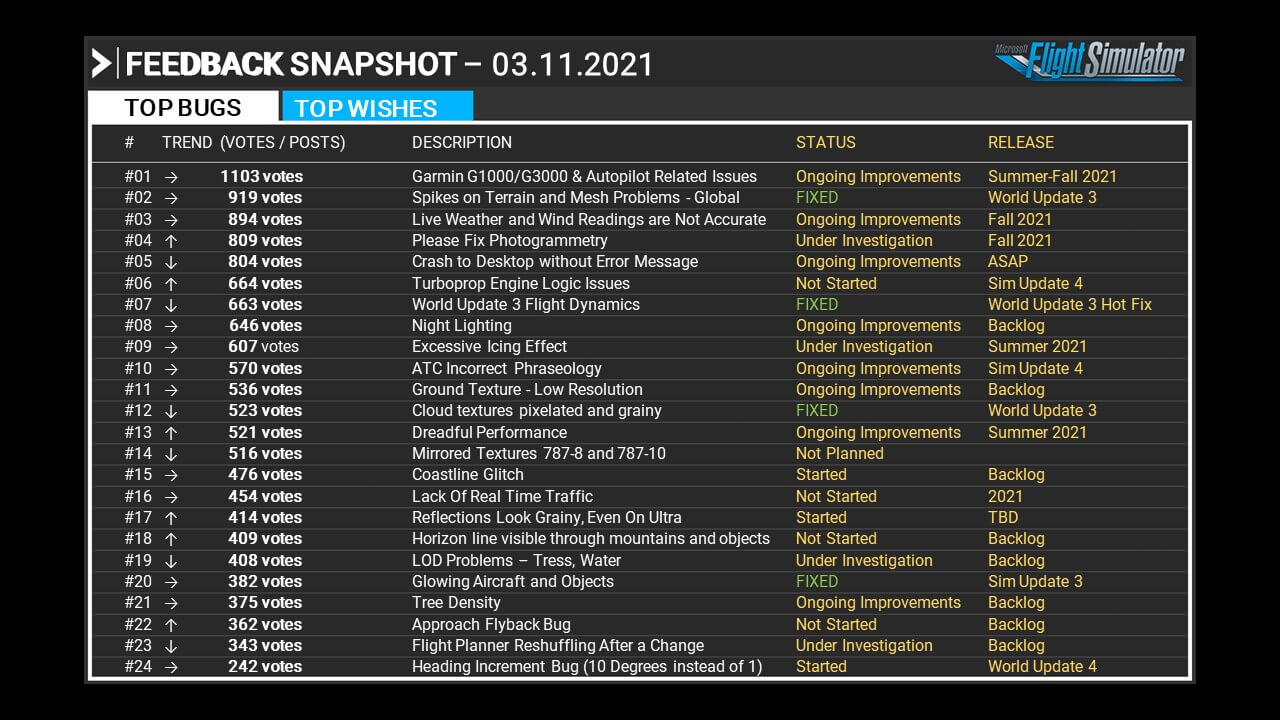Click the Description column header

pyautogui.click(x=461, y=143)
